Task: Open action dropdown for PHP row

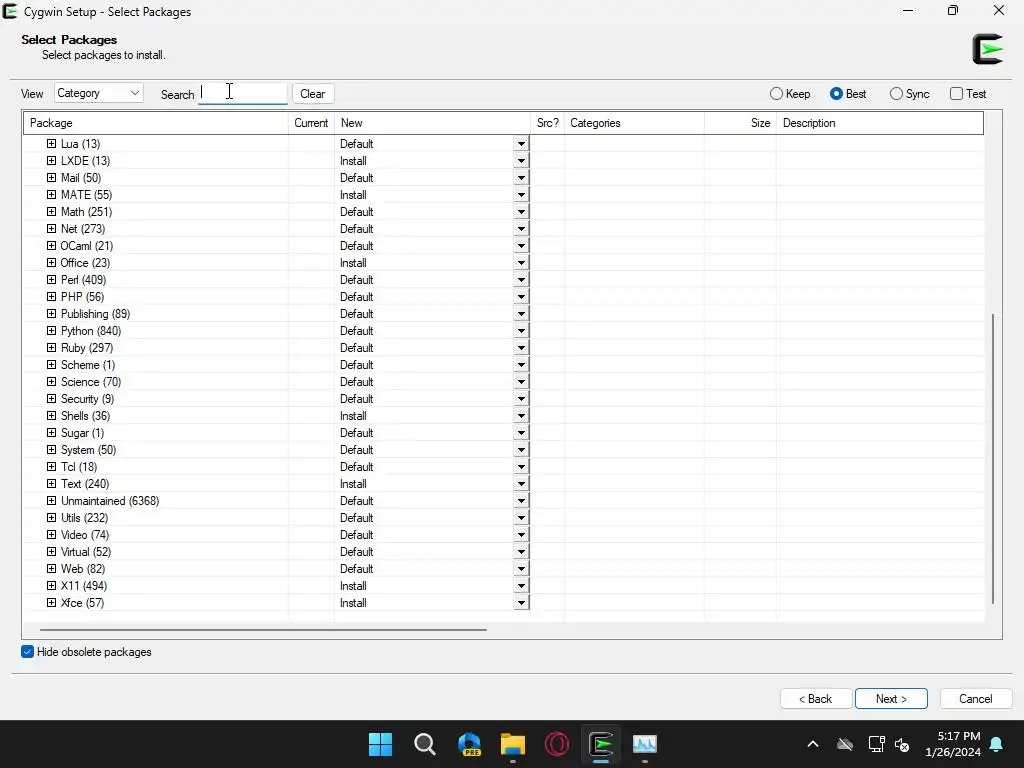Action: (521, 296)
